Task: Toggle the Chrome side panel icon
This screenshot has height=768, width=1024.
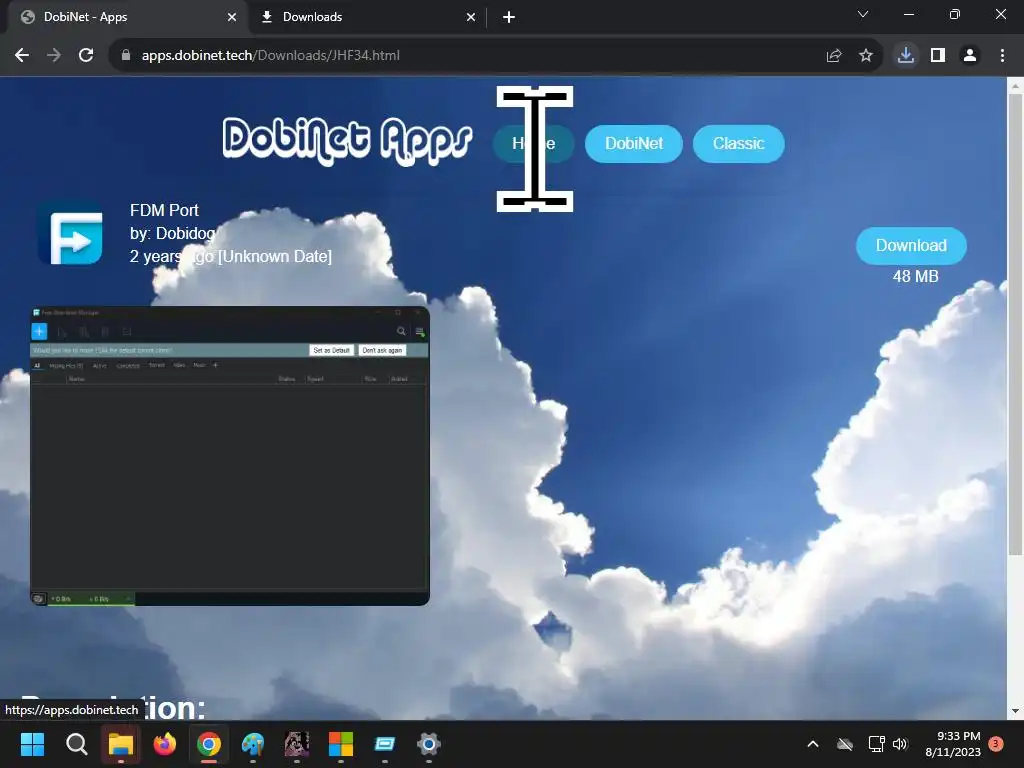Action: 938,56
